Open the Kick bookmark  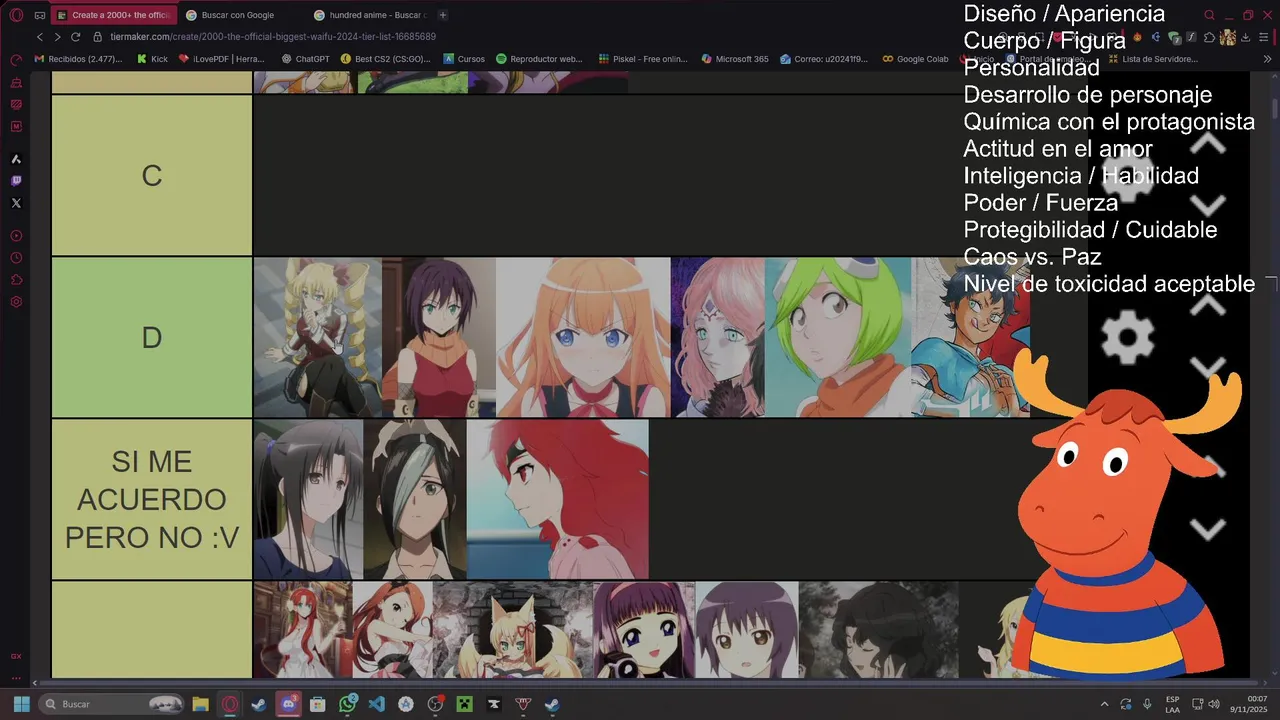point(152,59)
